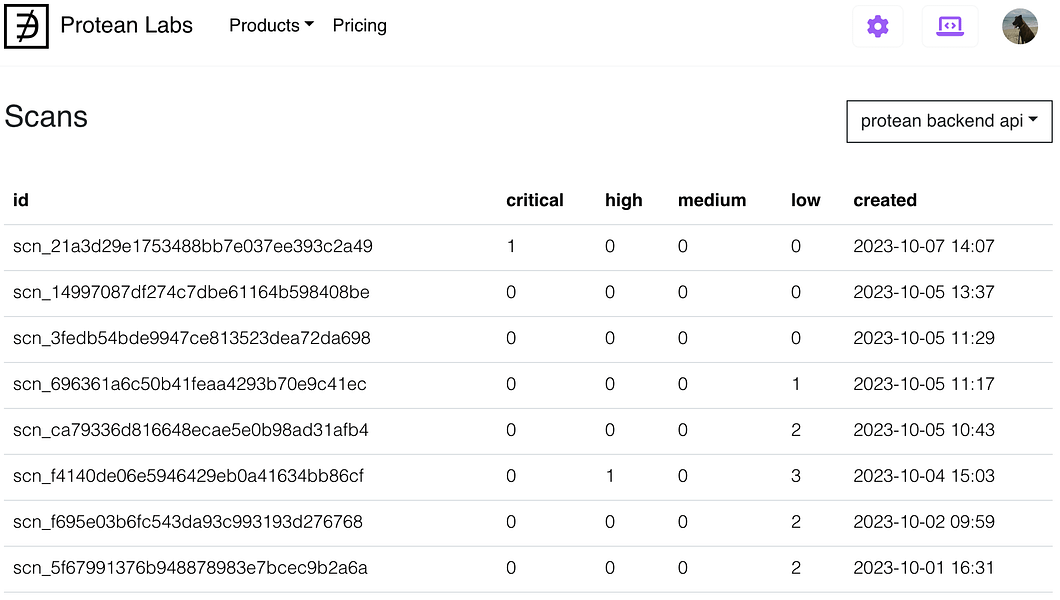Screen dimensions: 1060x600
Task: Select scan scn_3fedb54bde9947ce813523dea72da698
Action: 191,338
